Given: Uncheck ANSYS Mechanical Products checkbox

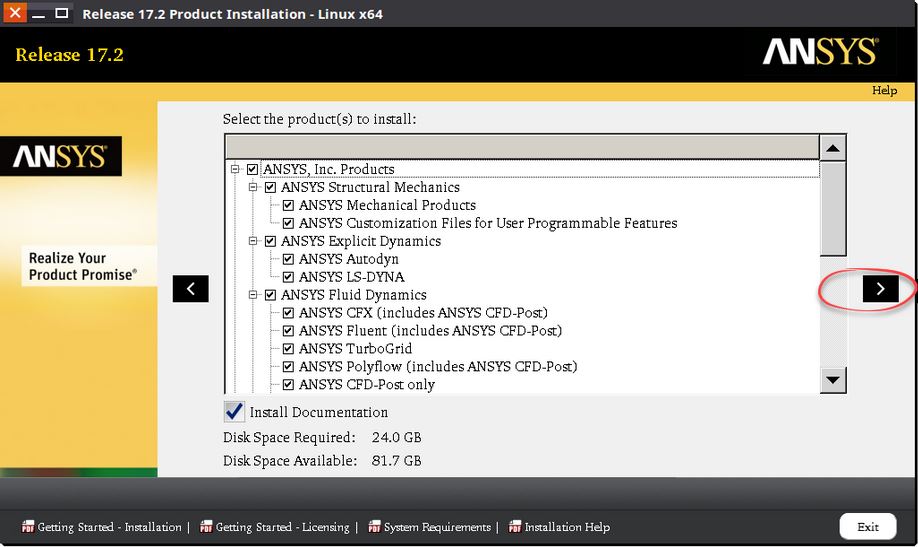Looking at the screenshot, I should (x=288, y=206).
